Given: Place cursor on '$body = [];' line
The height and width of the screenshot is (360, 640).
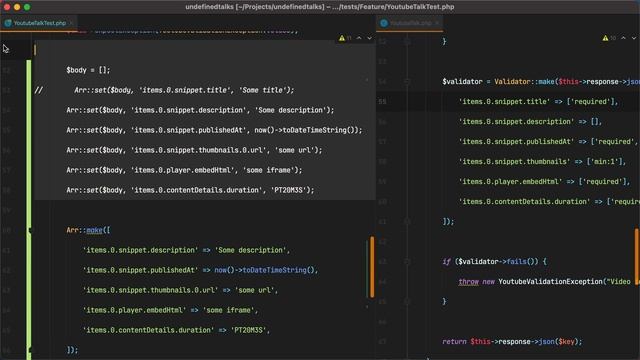Looking at the screenshot, I should [88, 70].
